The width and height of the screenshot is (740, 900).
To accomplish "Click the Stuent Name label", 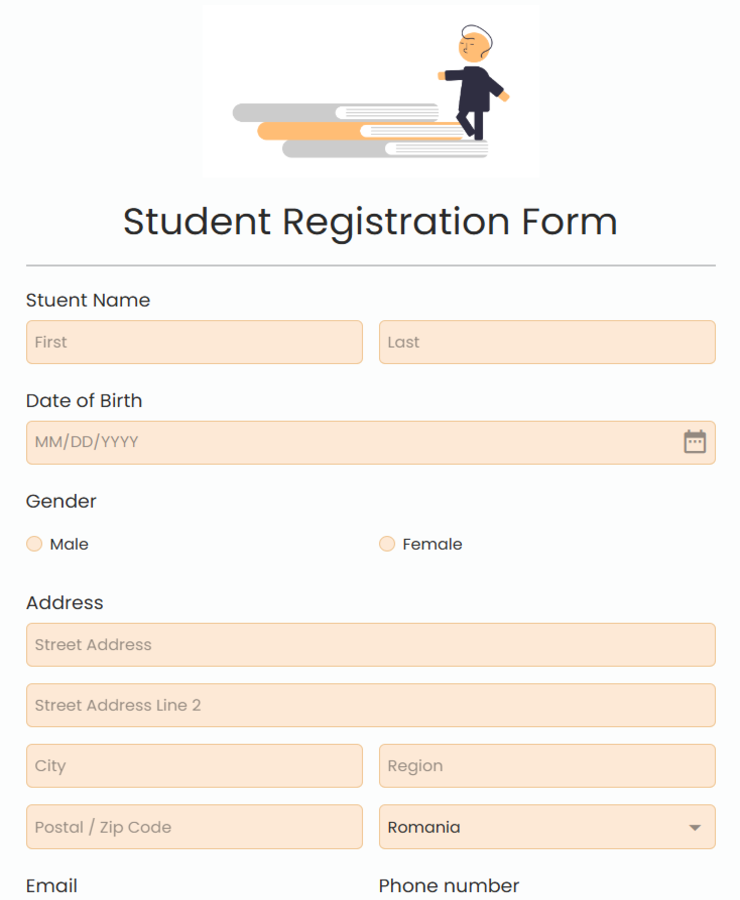I will [x=88, y=300].
